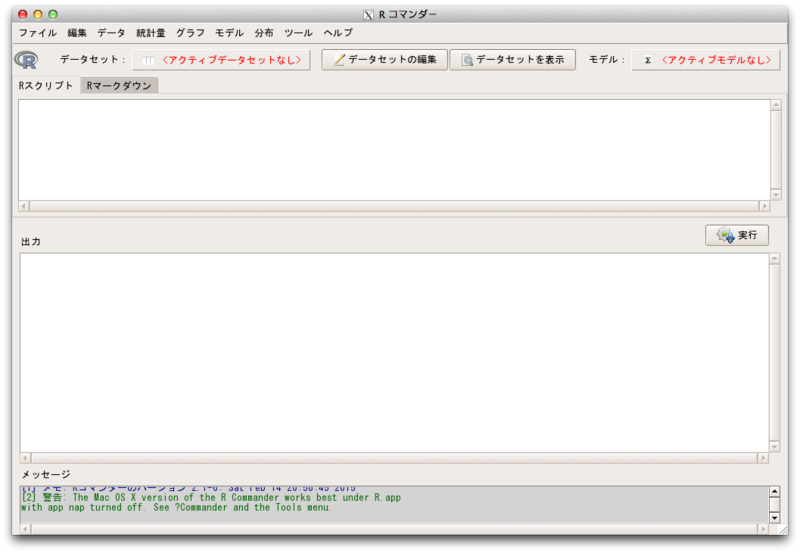Screen dimensions: 800x553
Task: Click the window resize grip icon
Action: coord(783,530)
